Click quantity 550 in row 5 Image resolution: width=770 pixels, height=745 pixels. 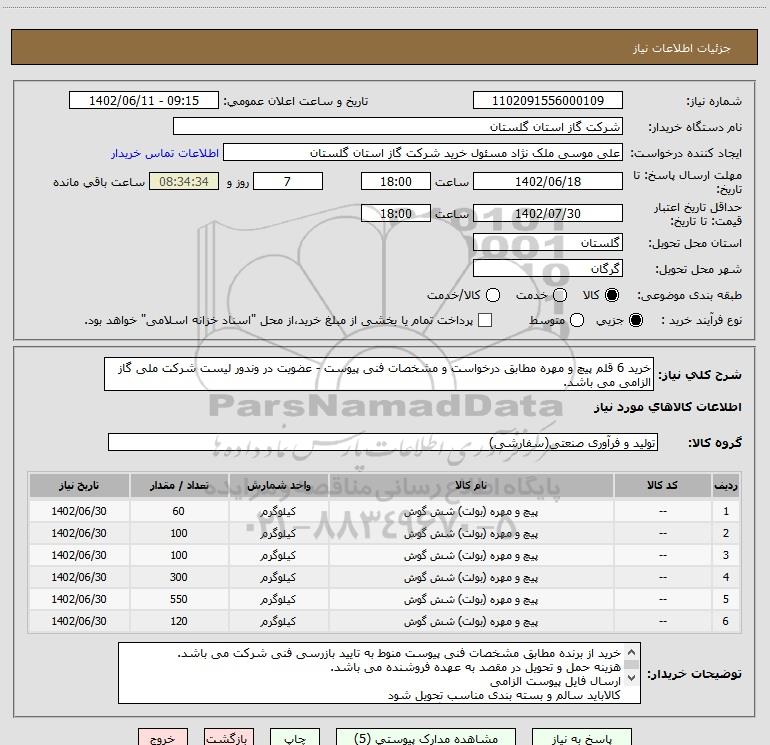click(x=179, y=599)
